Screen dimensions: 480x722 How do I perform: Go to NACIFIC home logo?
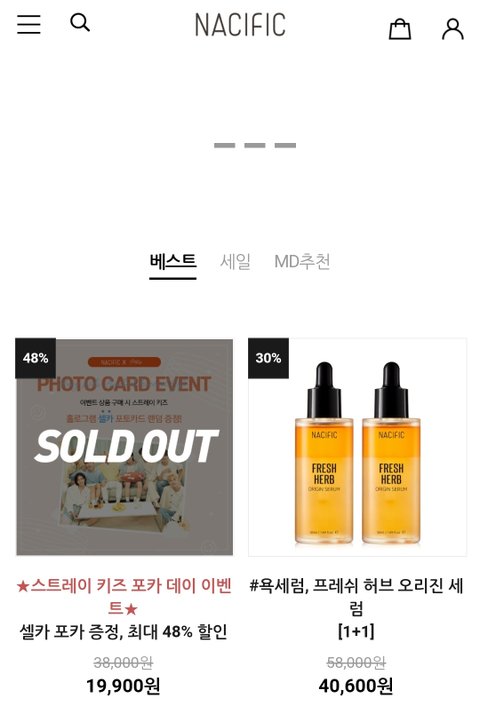240,25
